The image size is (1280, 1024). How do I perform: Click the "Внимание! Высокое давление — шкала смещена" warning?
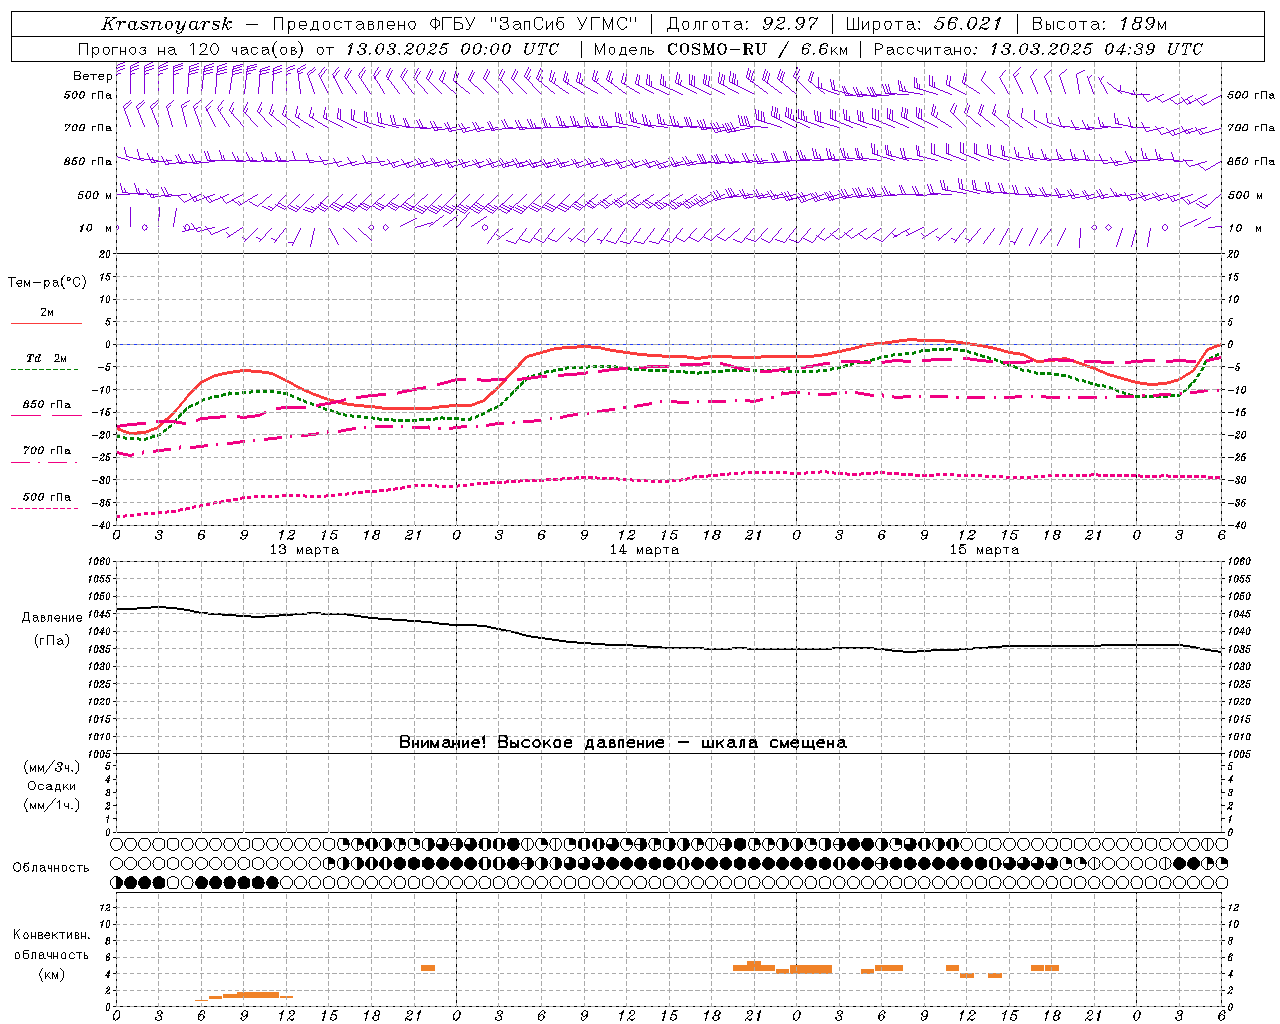tap(623, 743)
